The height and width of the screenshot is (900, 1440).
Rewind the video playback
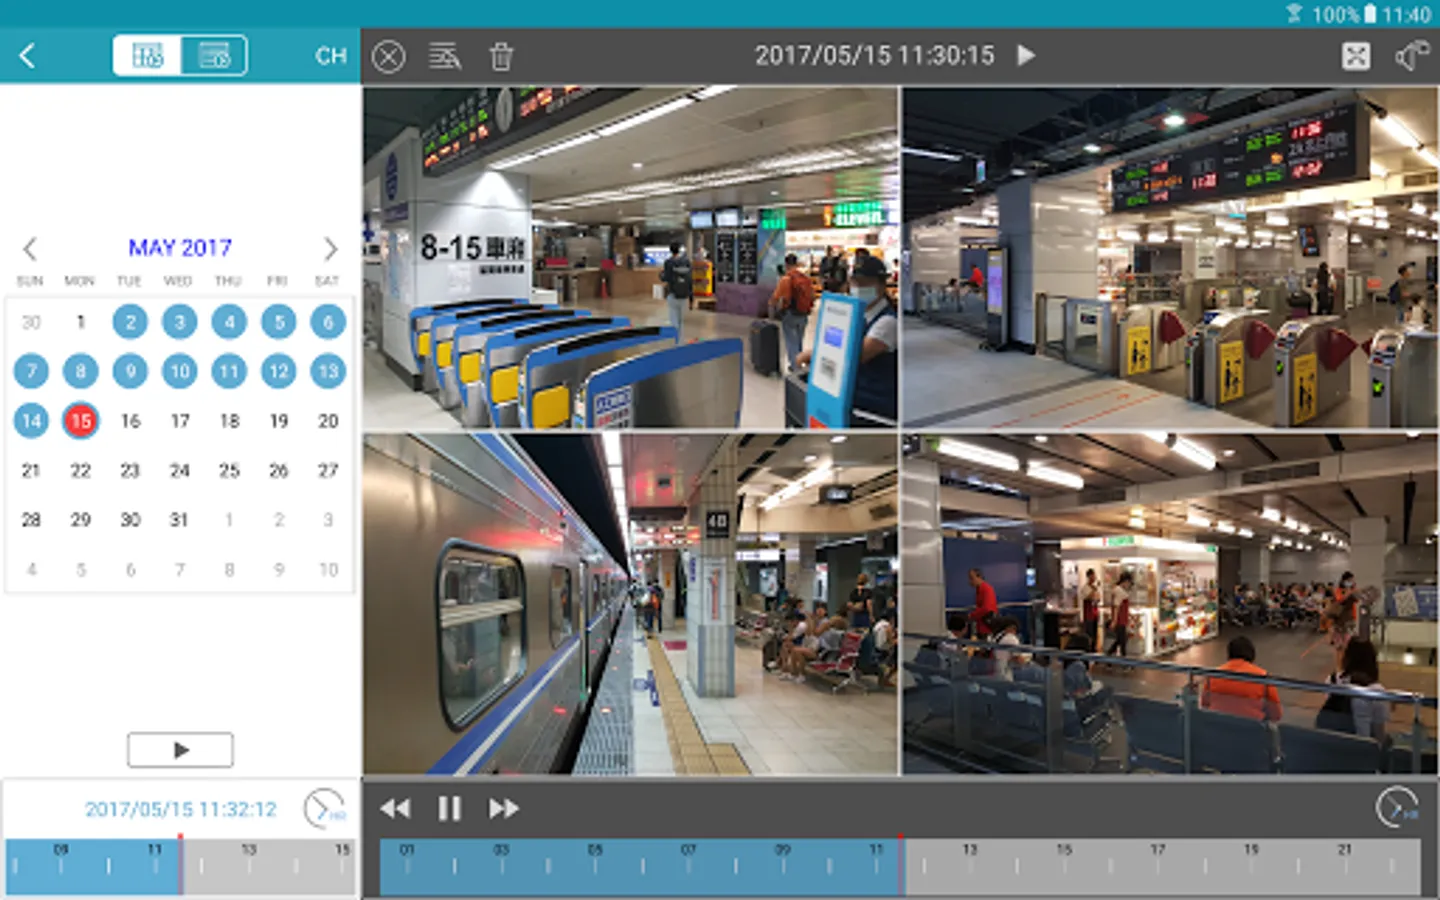pos(395,808)
